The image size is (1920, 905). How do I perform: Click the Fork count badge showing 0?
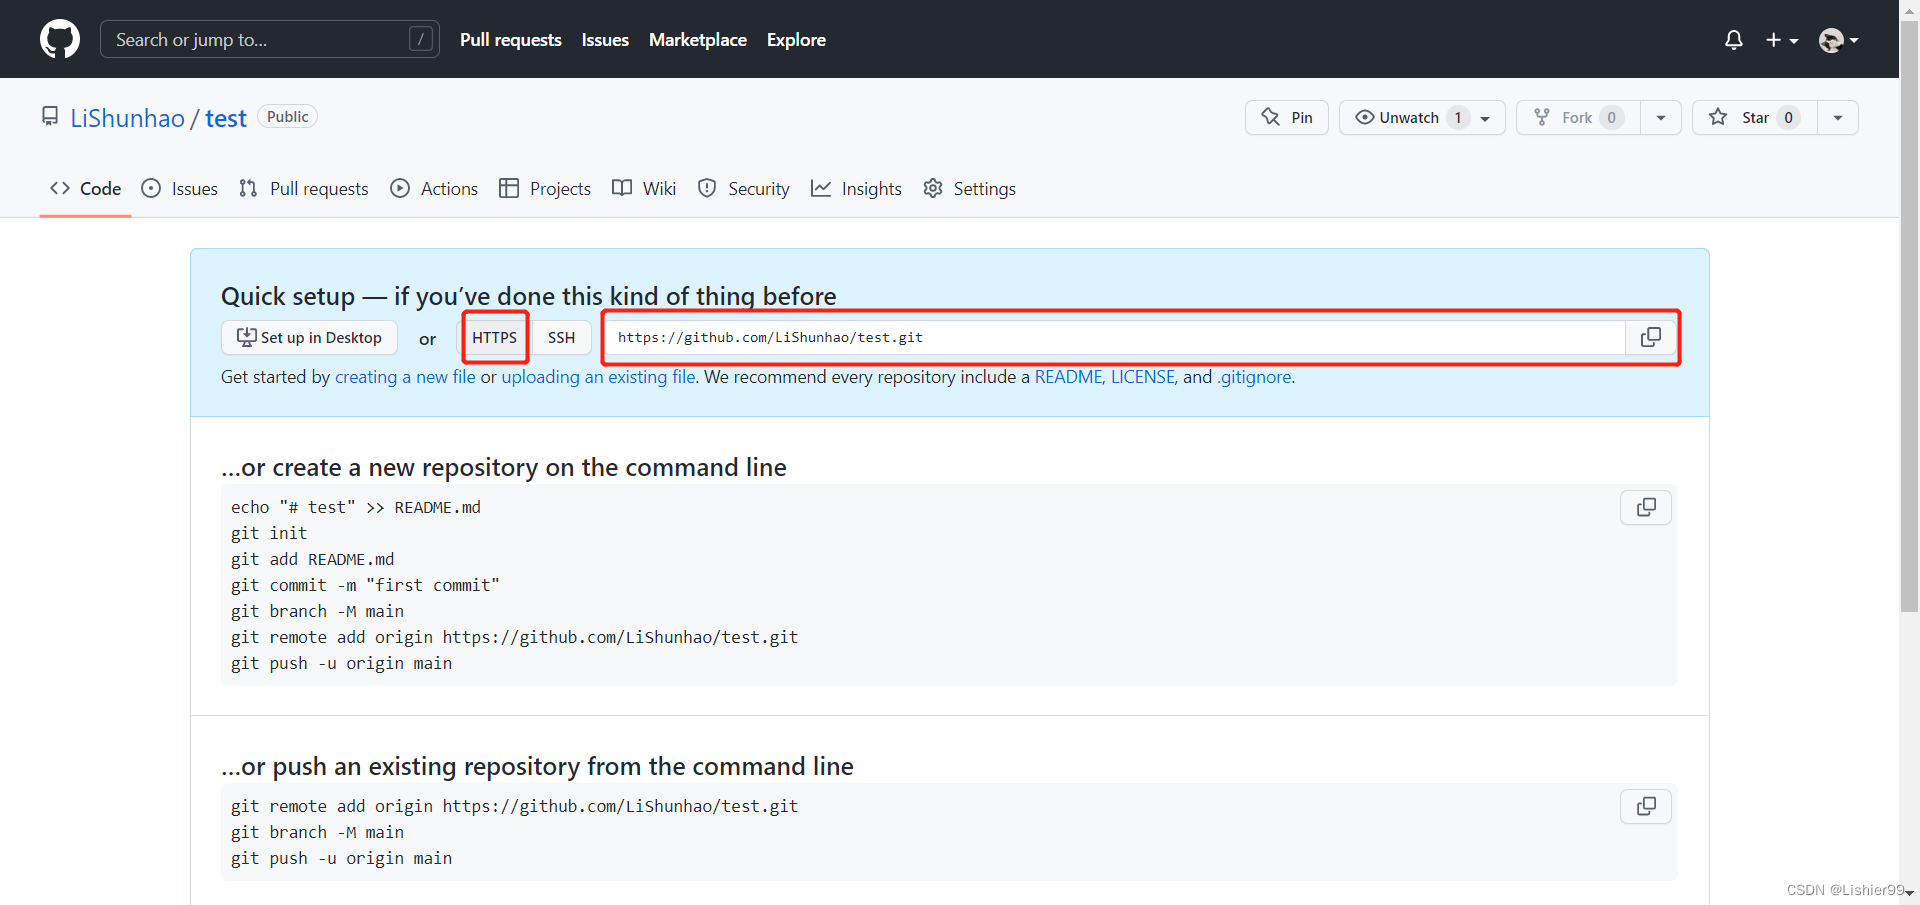click(1611, 117)
